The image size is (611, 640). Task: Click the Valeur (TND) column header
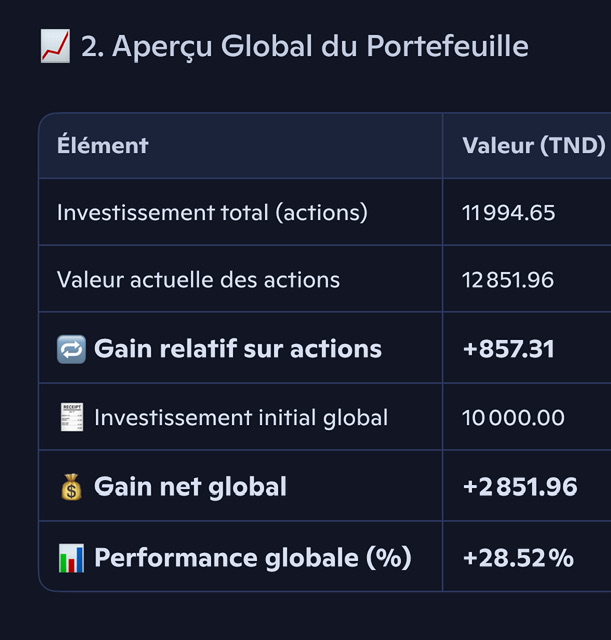534,145
